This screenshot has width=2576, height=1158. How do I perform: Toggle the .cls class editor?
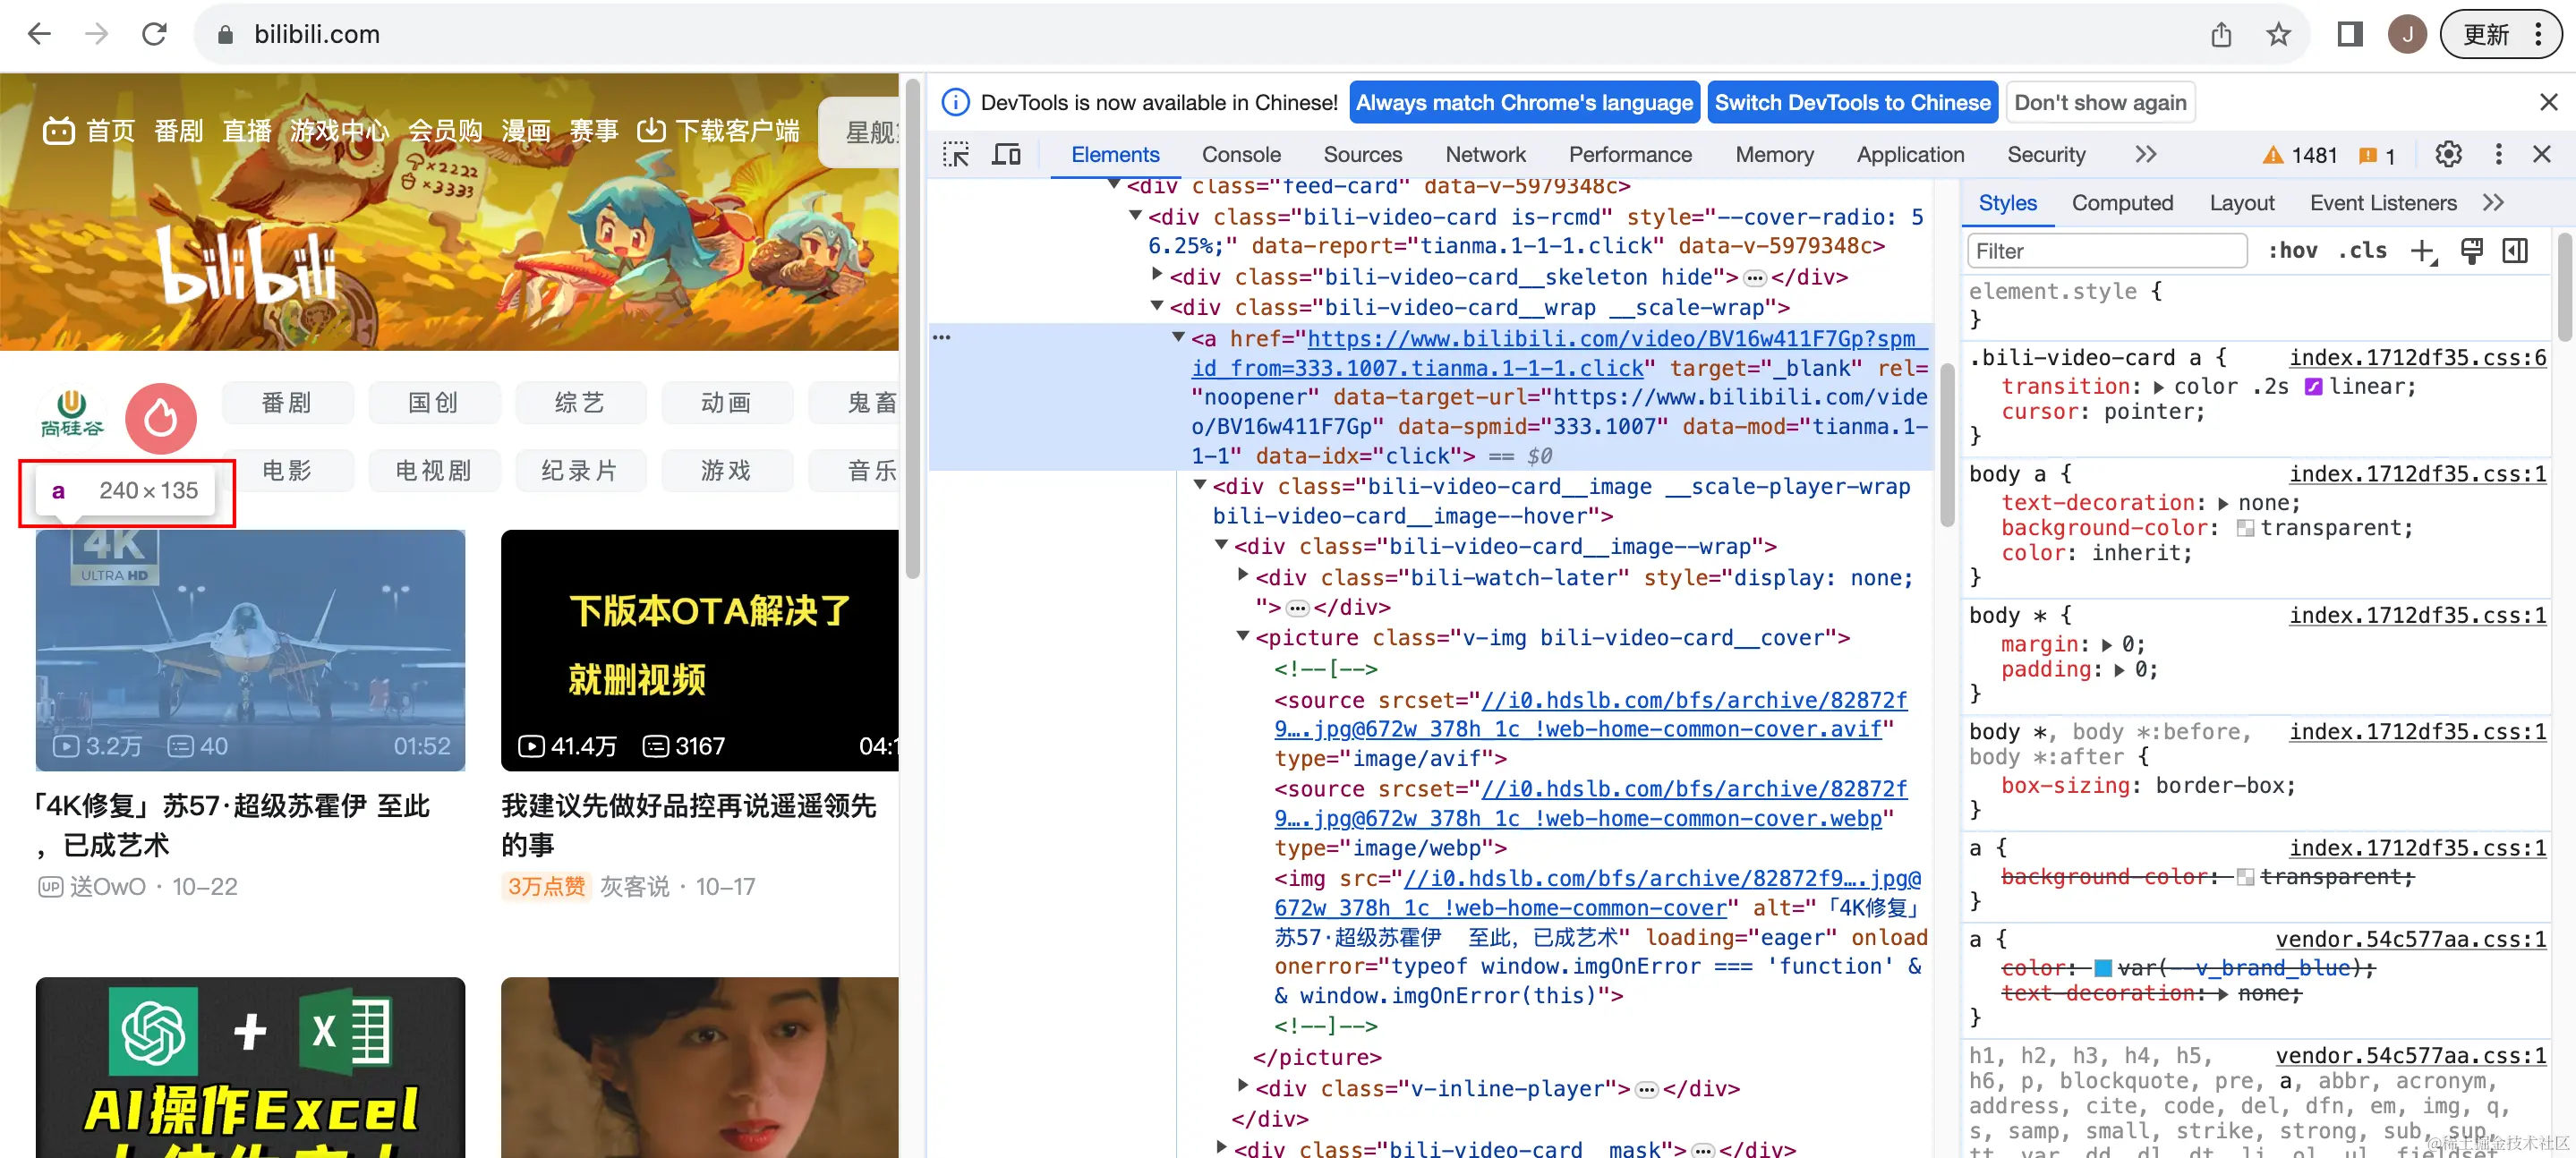click(x=2362, y=251)
